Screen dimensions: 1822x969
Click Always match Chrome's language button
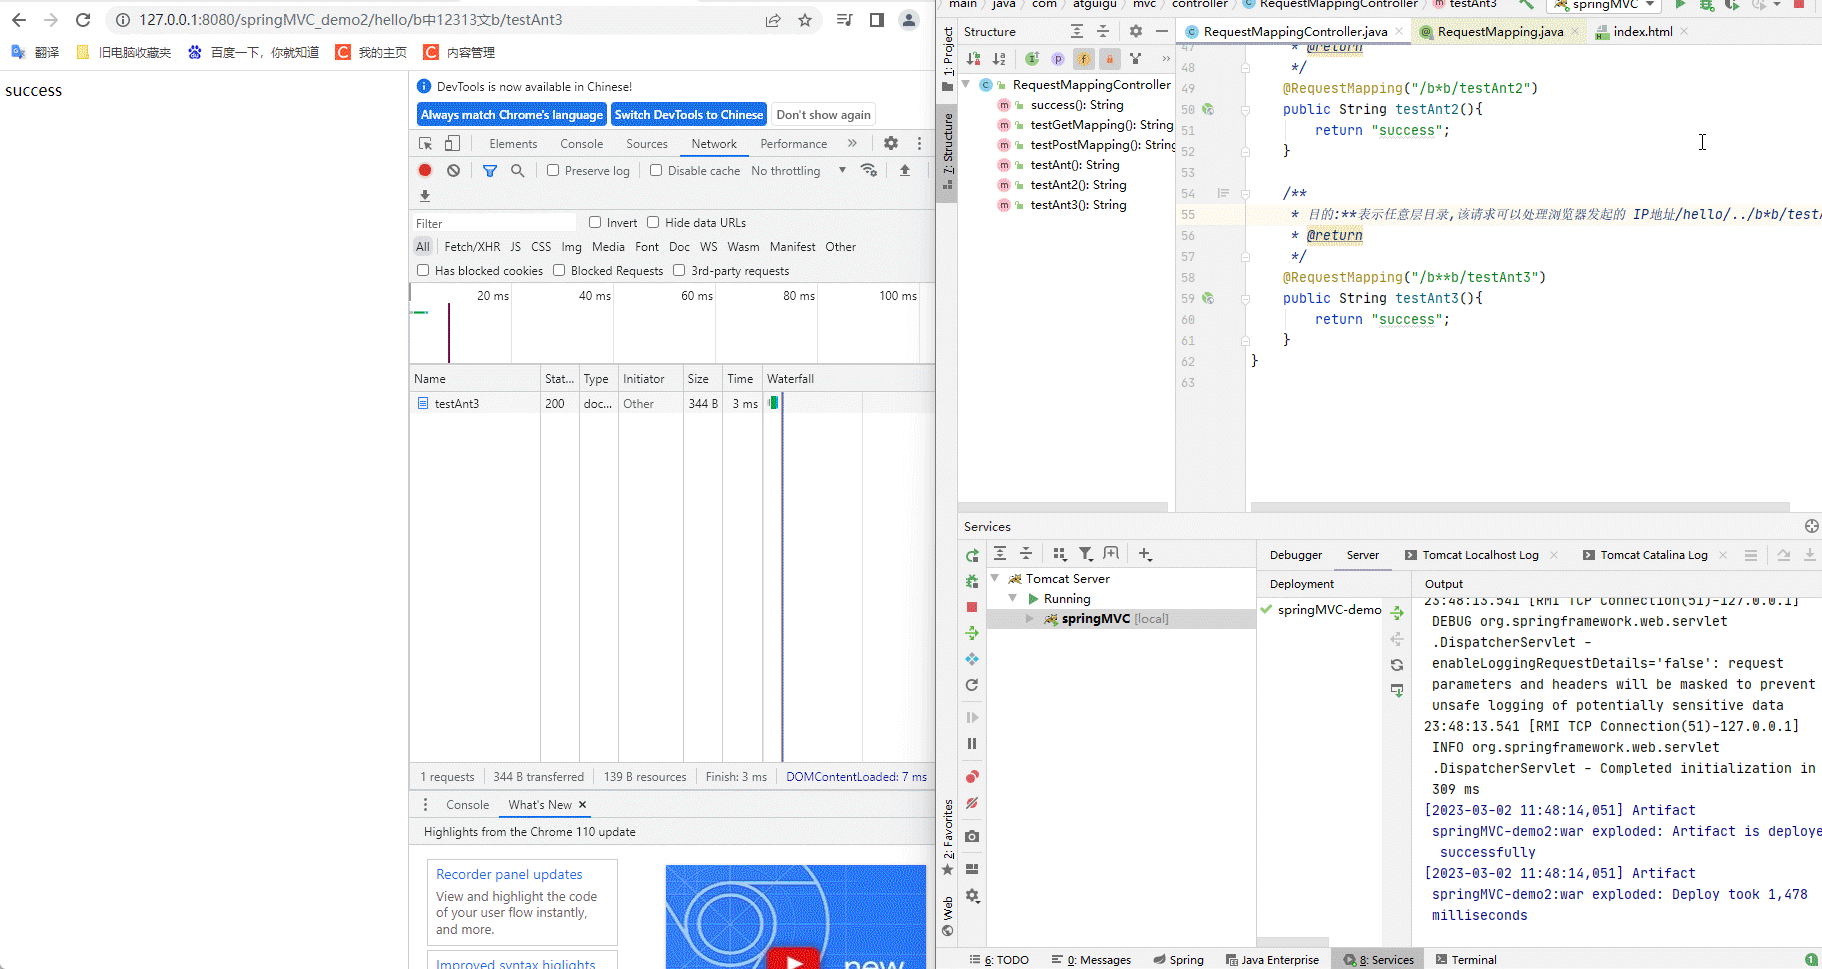pos(512,115)
